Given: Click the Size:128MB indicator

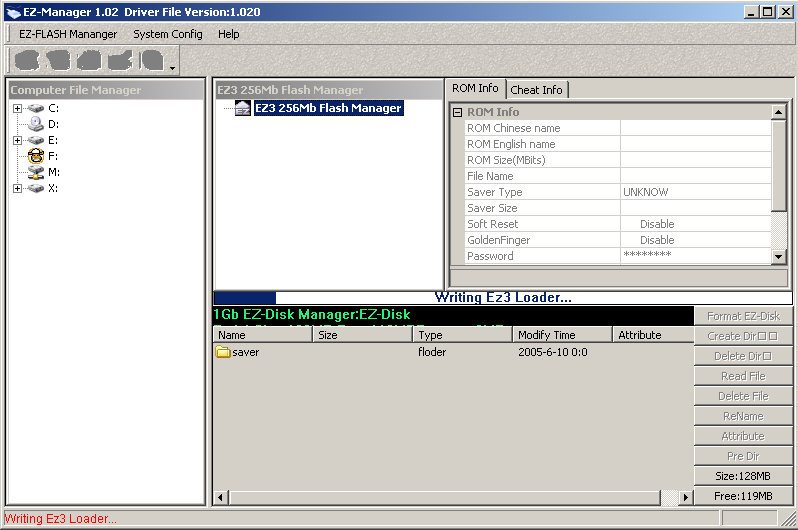Looking at the screenshot, I should click(743, 476).
